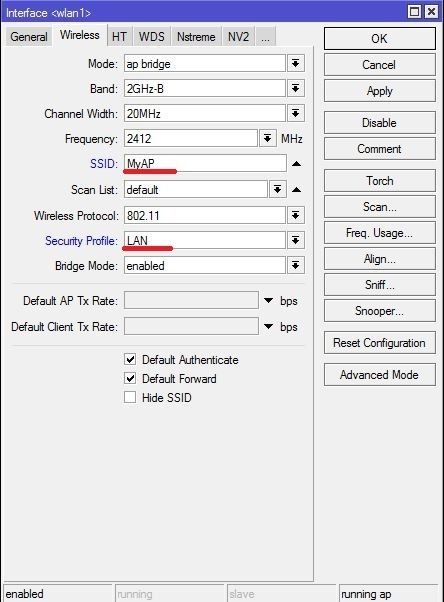Expand Default AP Tx Rate arrow
The image size is (444, 602).
[x=268, y=301]
